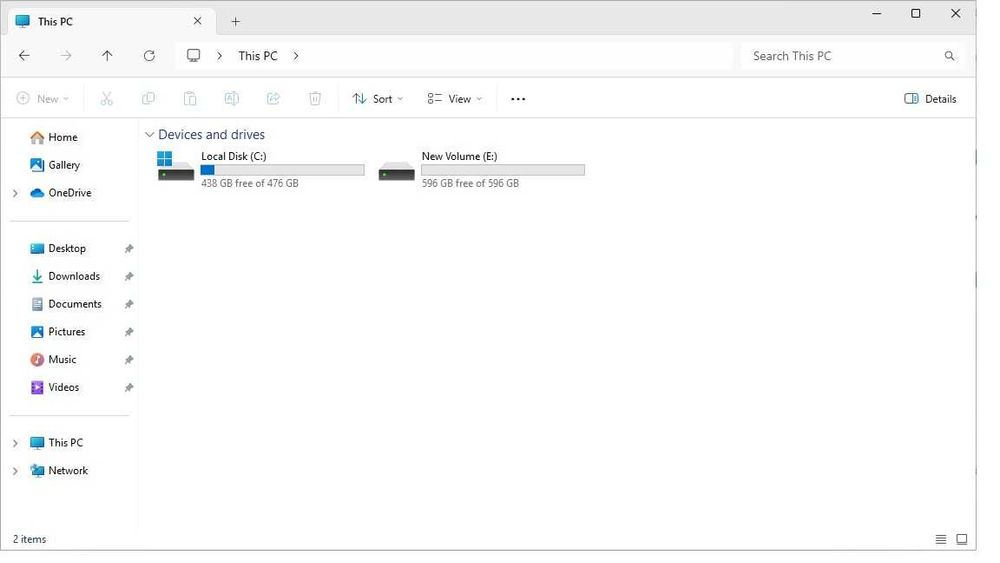Click the monitor icon in address bar
Image resolution: width=1000 pixels, height=563 pixels.
click(x=193, y=55)
